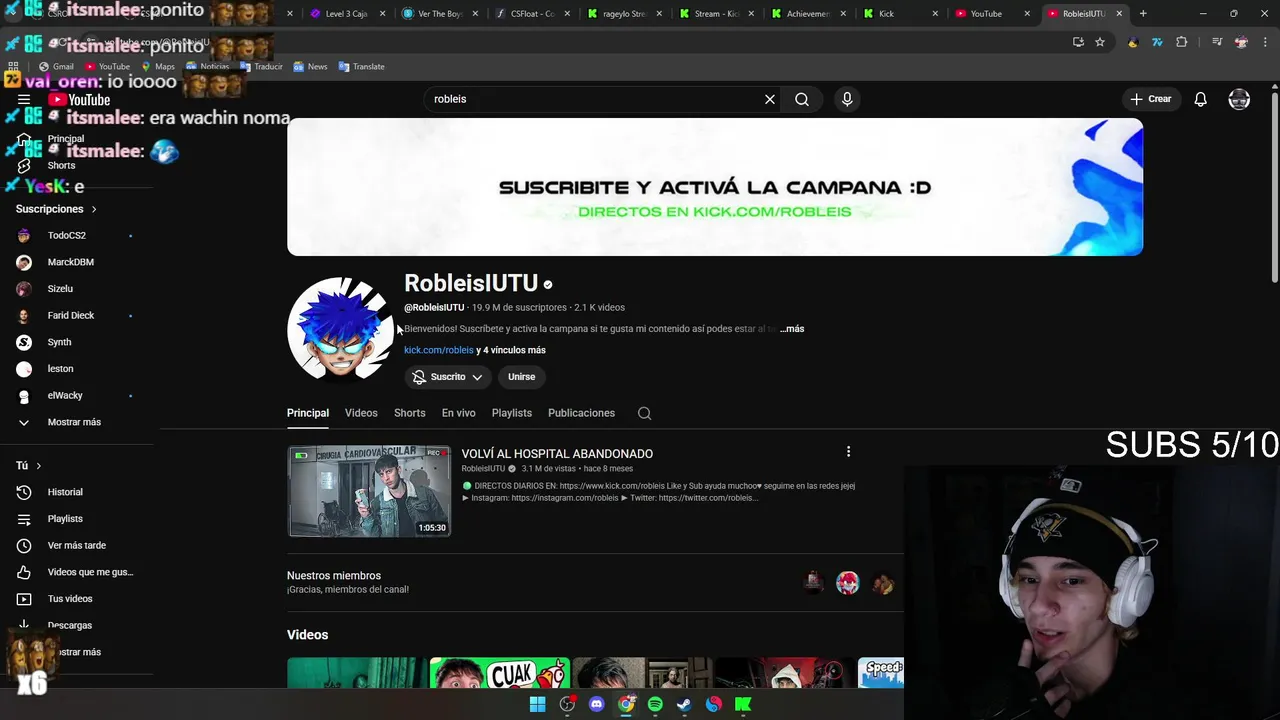Open a new browser tab
The width and height of the screenshot is (1280, 720).
tap(1143, 14)
